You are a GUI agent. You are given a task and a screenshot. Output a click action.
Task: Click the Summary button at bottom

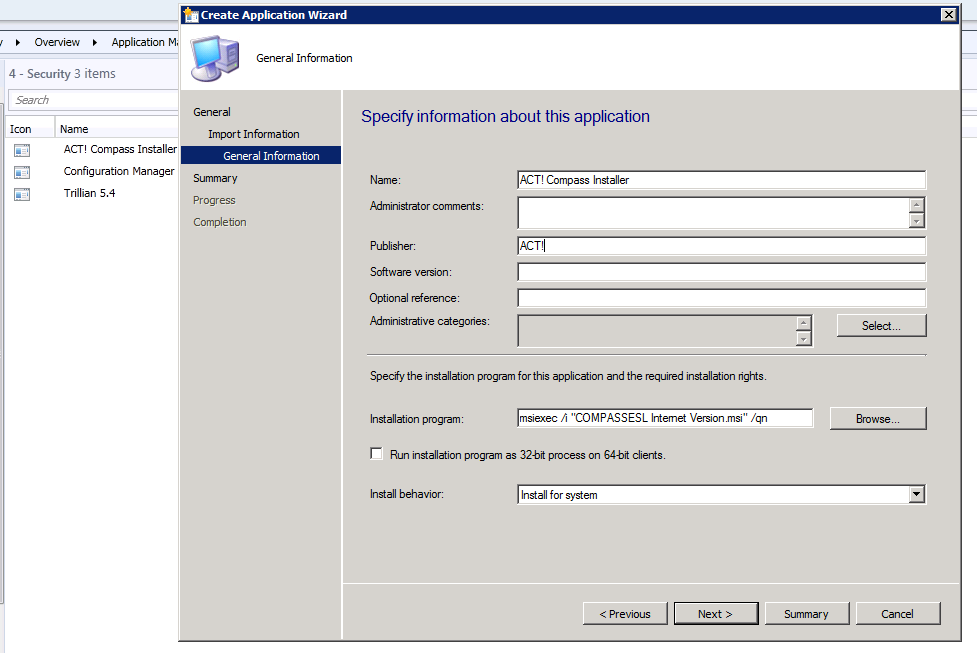[x=807, y=614]
